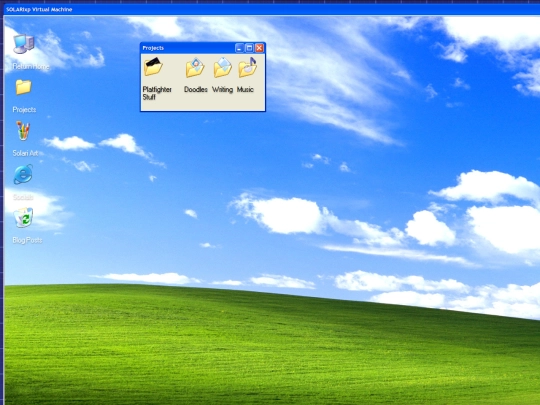The width and height of the screenshot is (540, 405).
Task: Select the 'Doodles' label in Projects window
Action: point(196,90)
